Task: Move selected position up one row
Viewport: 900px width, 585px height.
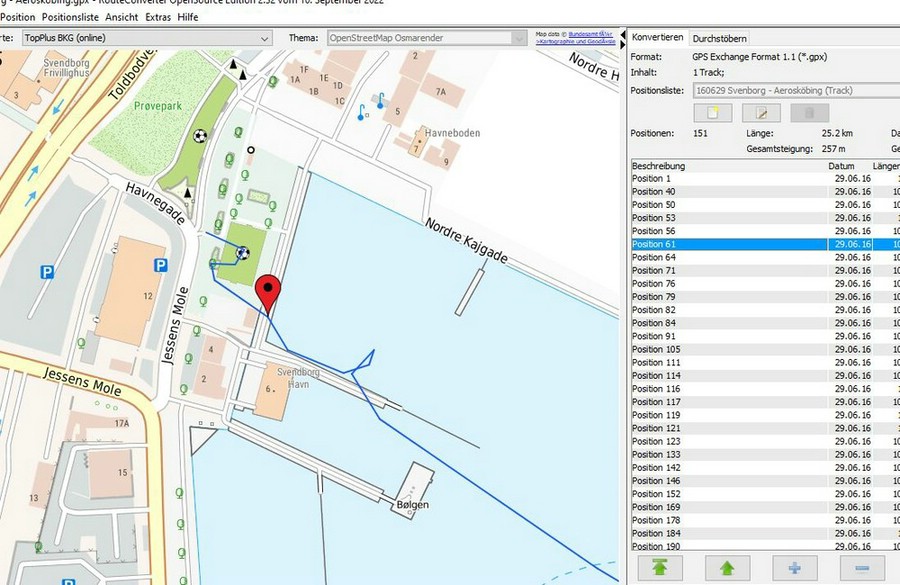Action: 727,568
